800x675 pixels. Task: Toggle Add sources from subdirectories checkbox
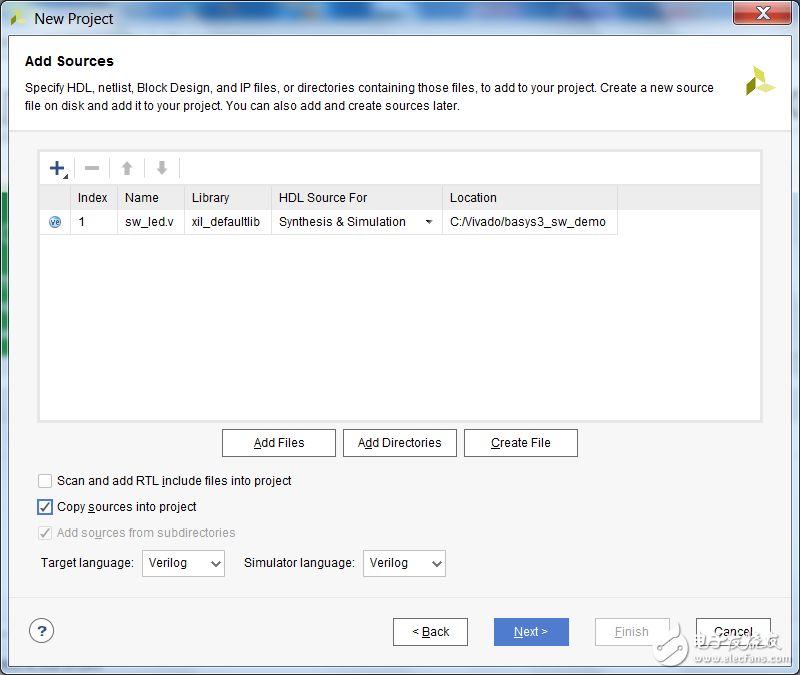coord(45,533)
